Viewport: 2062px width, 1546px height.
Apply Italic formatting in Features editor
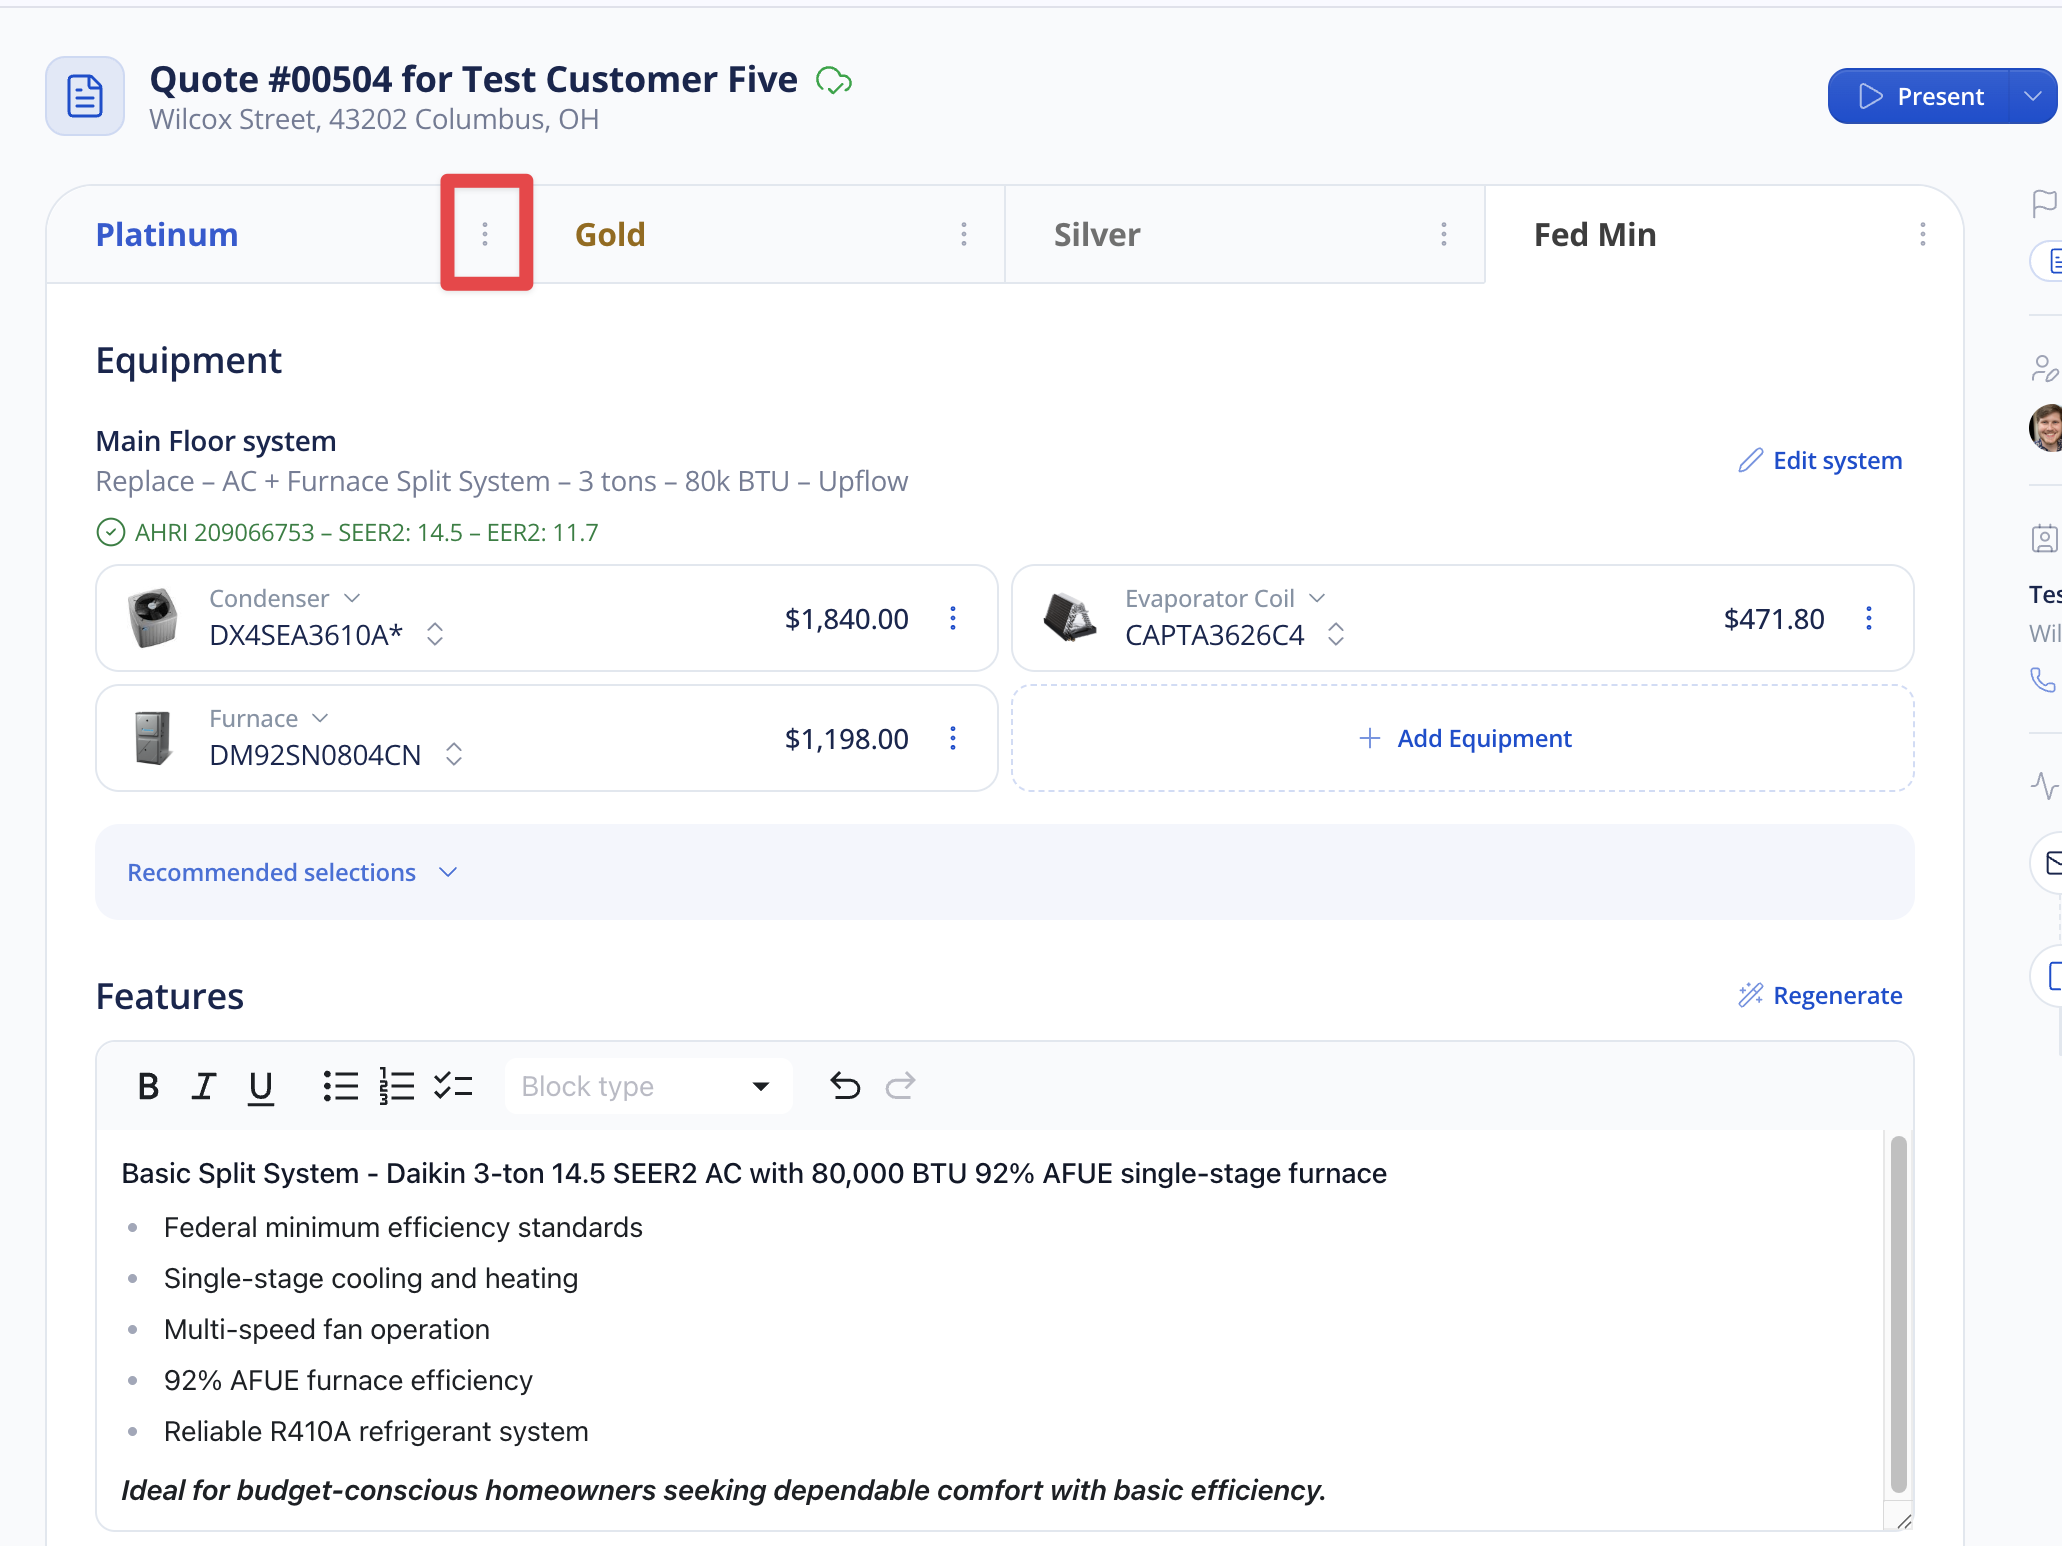pos(204,1086)
